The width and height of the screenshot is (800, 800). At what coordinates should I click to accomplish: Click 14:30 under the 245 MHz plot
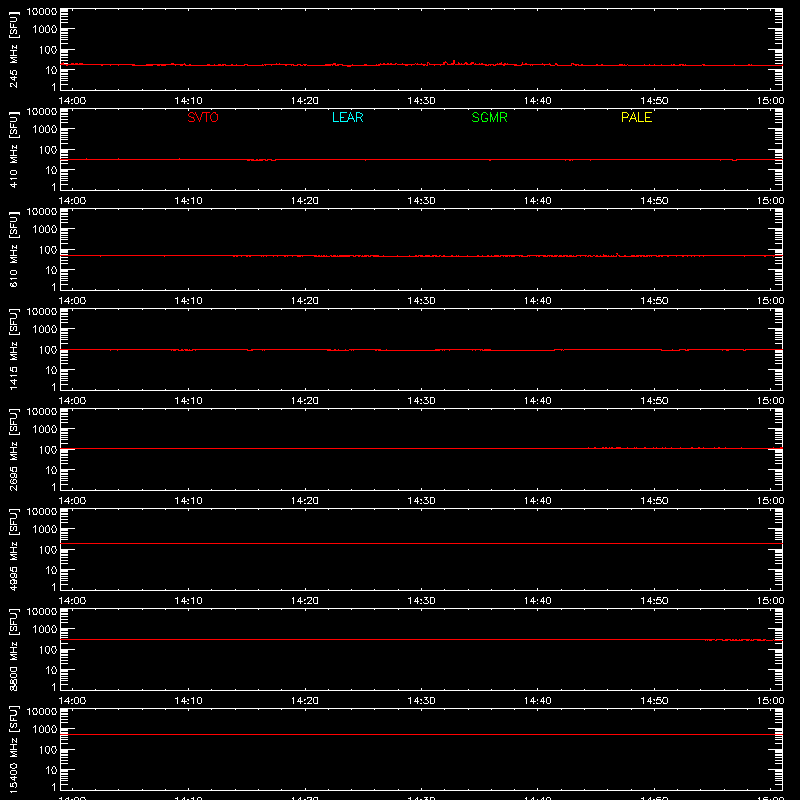coord(421,101)
